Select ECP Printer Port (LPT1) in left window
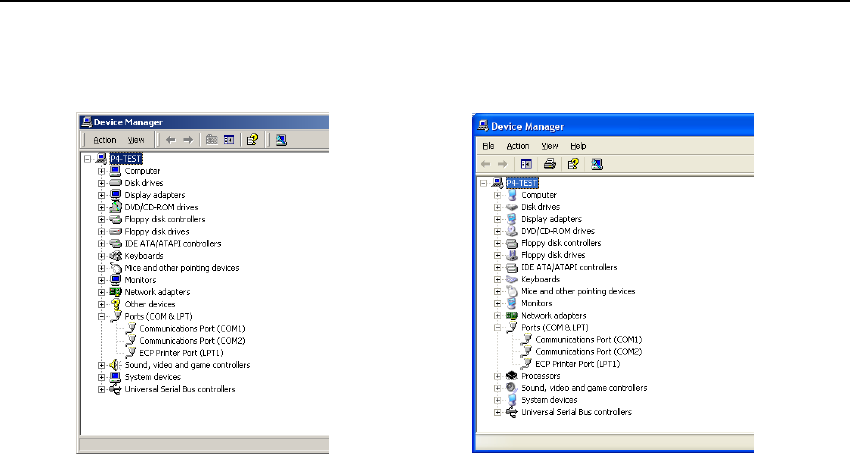 pyautogui.click(x=181, y=353)
